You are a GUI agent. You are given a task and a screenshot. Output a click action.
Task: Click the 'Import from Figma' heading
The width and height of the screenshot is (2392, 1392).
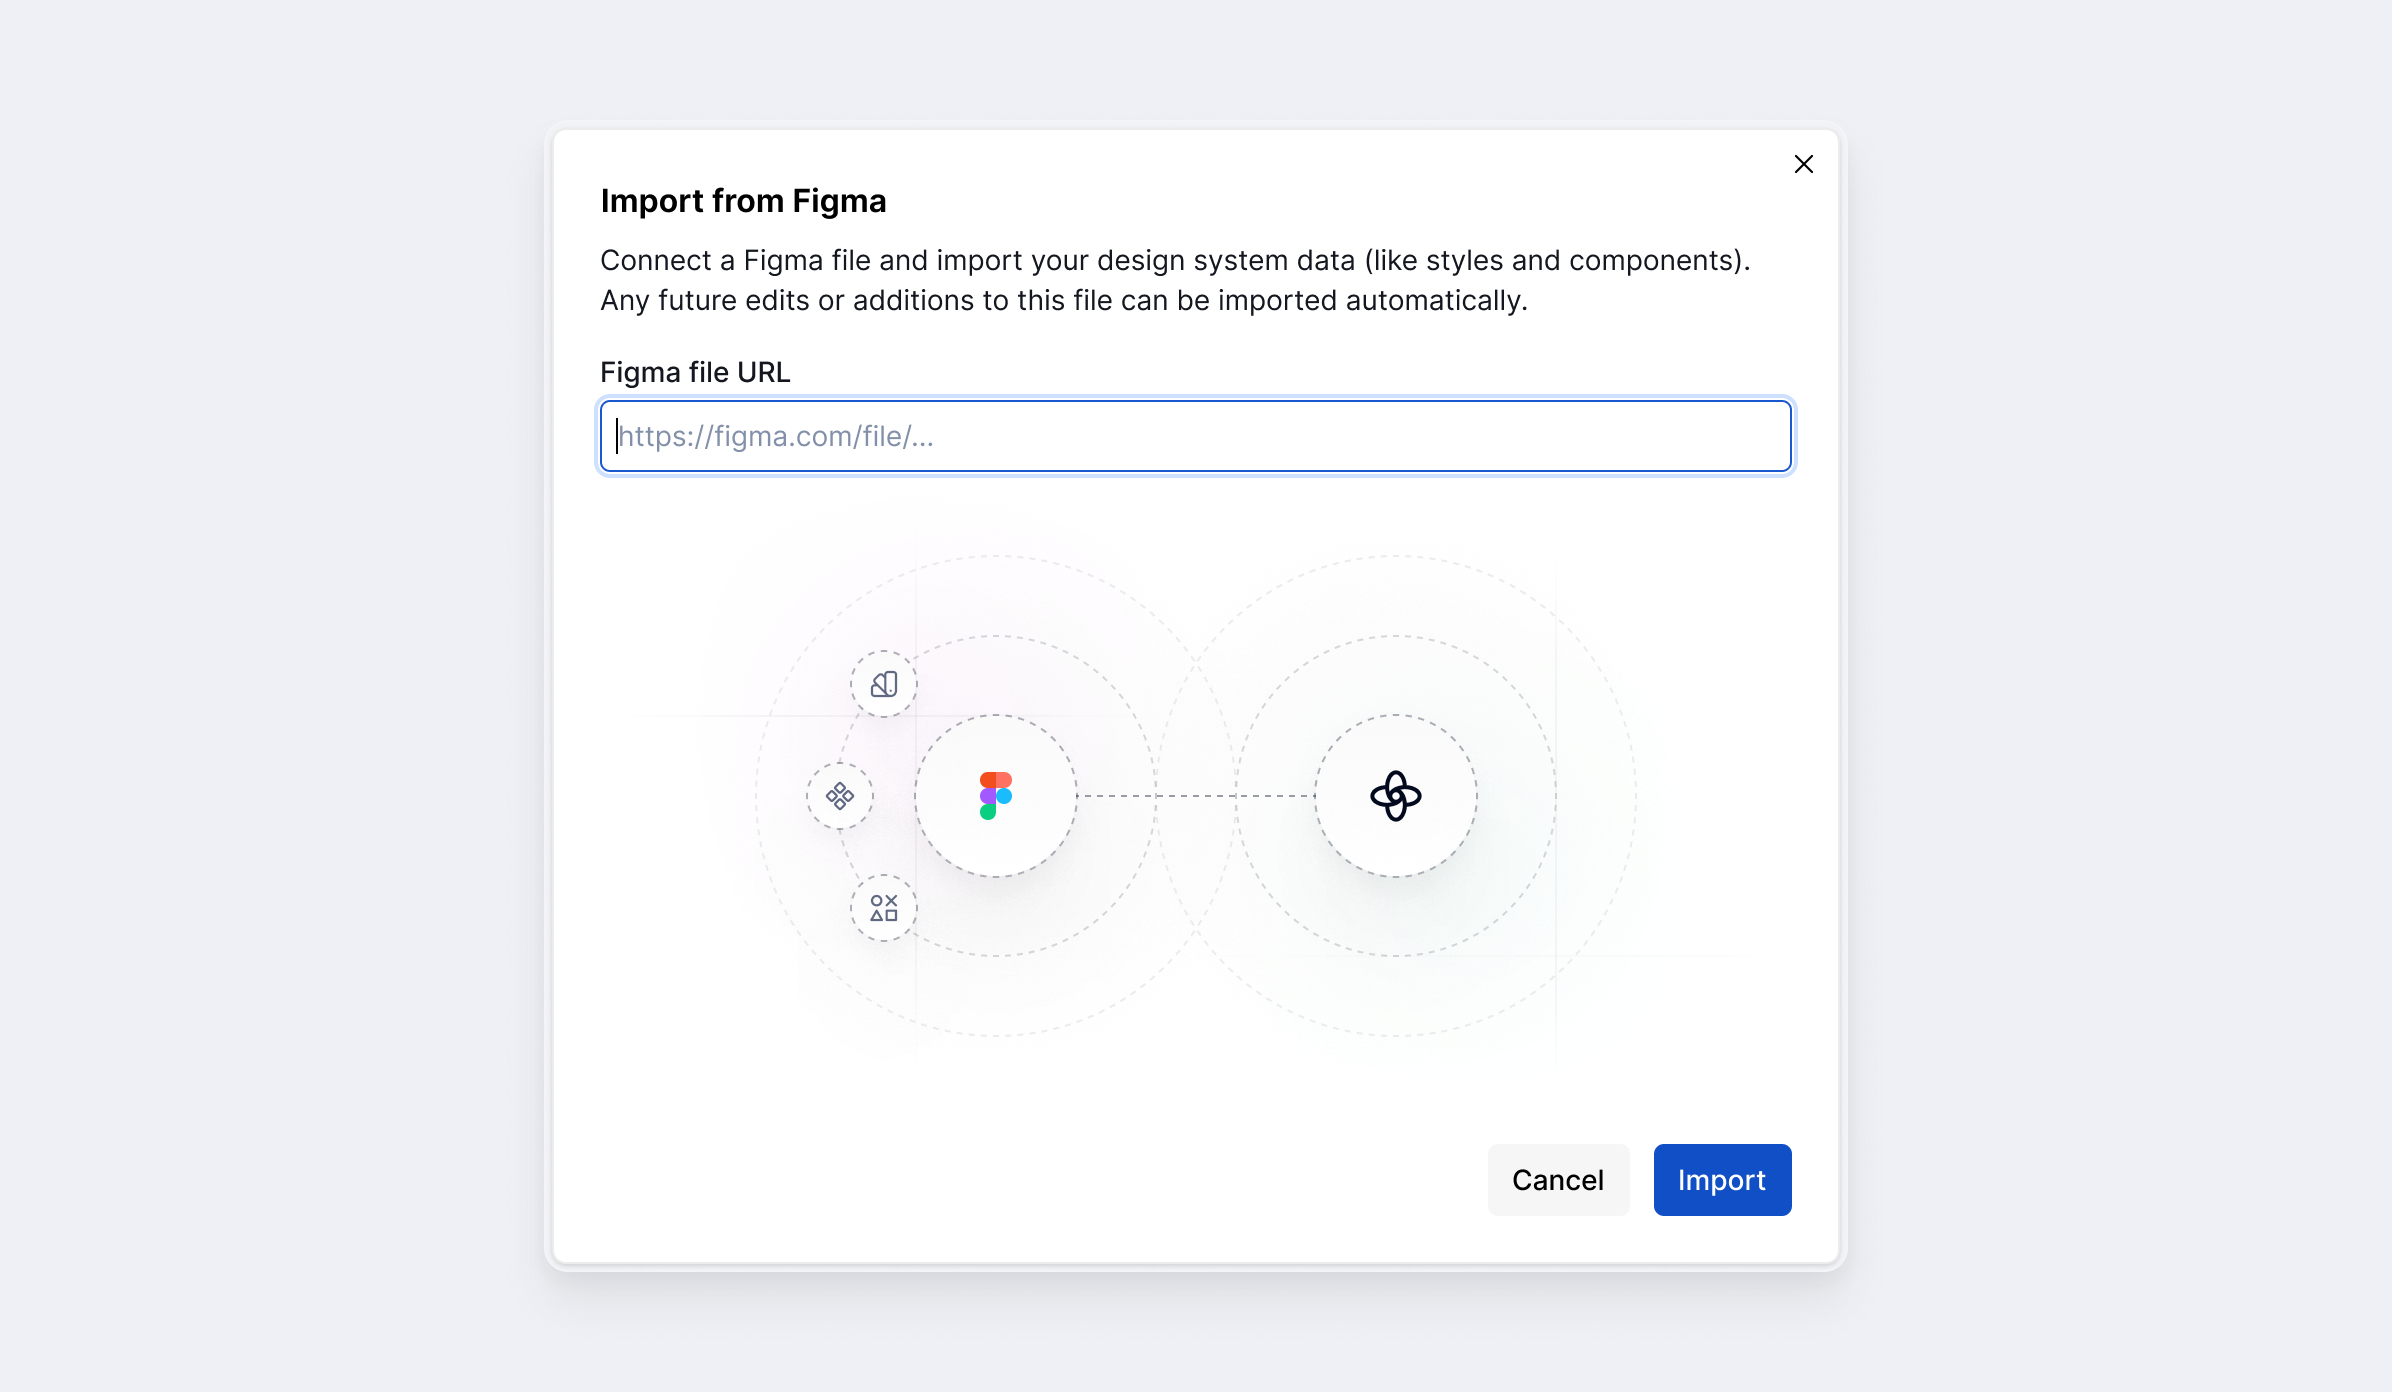(x=743, y=201)
